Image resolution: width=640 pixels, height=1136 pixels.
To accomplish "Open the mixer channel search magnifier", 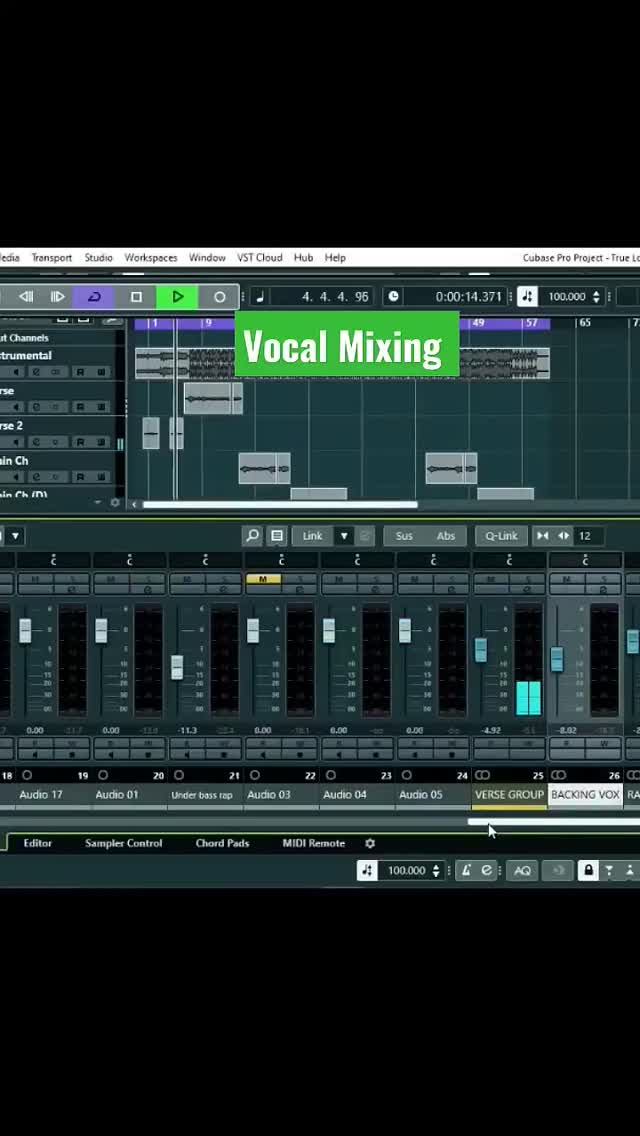I will tap(252, 535).
